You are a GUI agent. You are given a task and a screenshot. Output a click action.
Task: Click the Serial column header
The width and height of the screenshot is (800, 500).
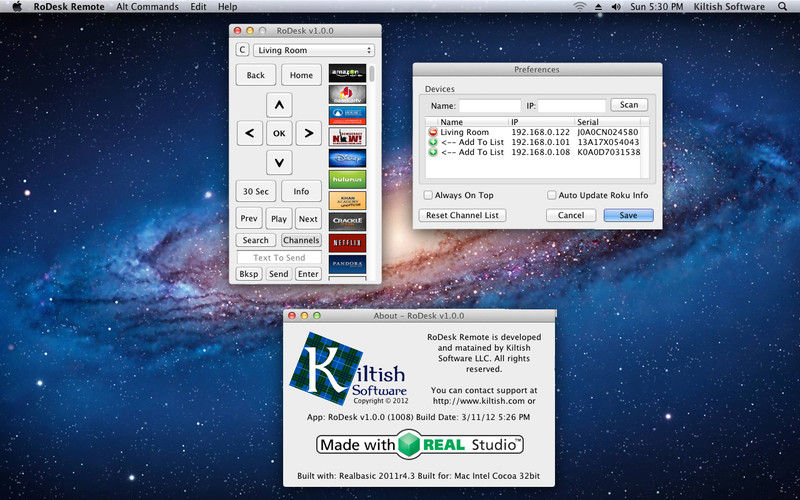point(607,122)
